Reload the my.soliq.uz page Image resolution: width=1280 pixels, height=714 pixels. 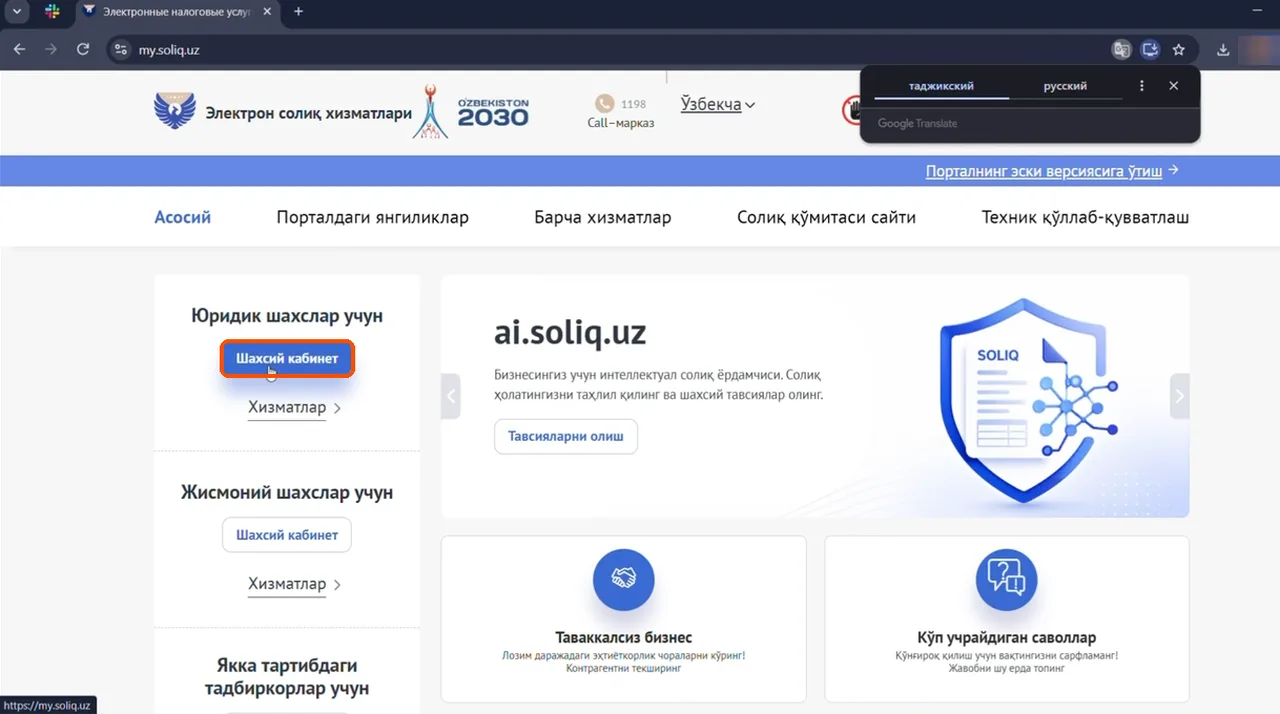[83, 49]
